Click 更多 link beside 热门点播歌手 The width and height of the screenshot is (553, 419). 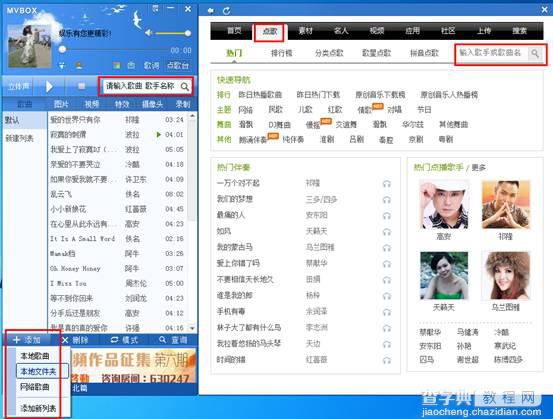coord(479,168)
